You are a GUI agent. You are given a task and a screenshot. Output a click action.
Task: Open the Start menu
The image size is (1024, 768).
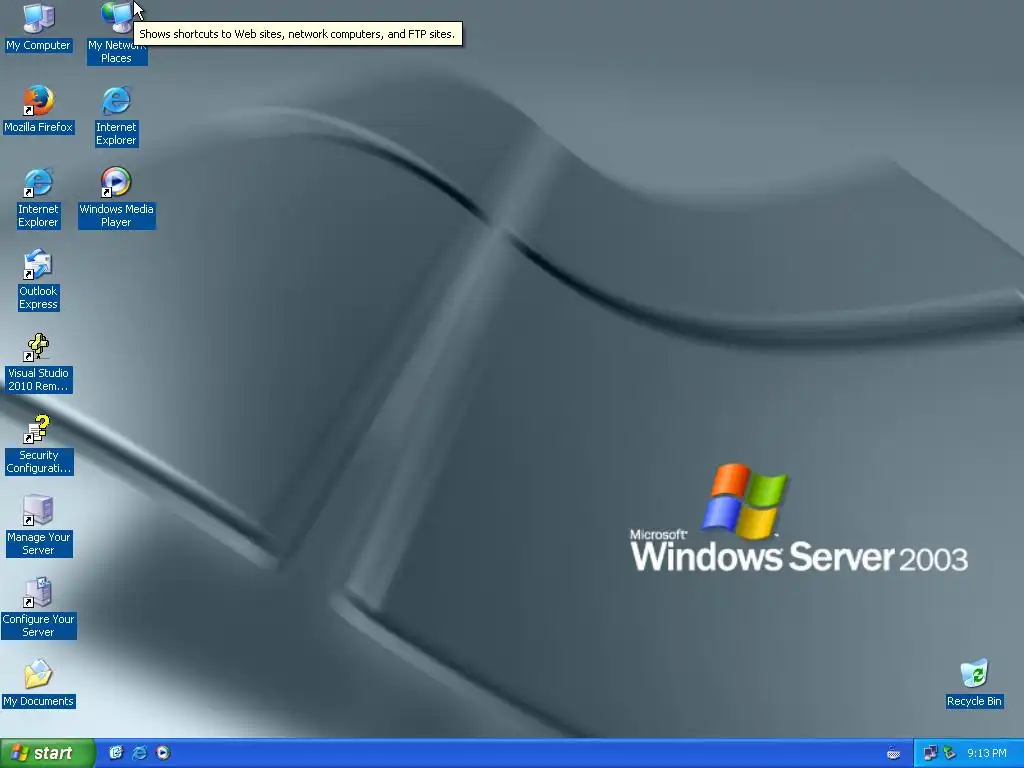pos(47,753)
